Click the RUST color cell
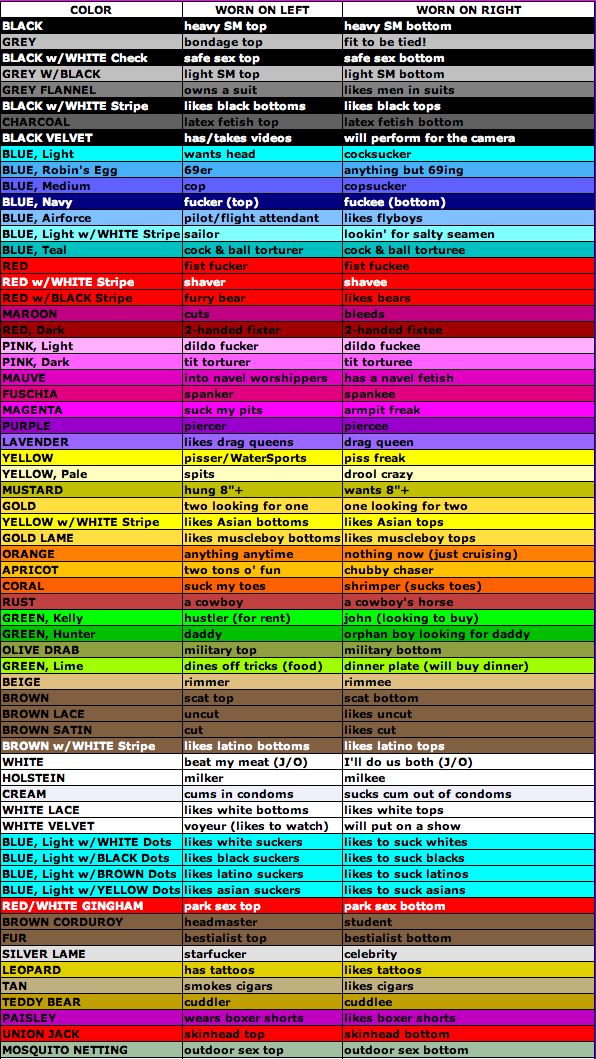Viewport: 596px width, 1059px height. 91,602
